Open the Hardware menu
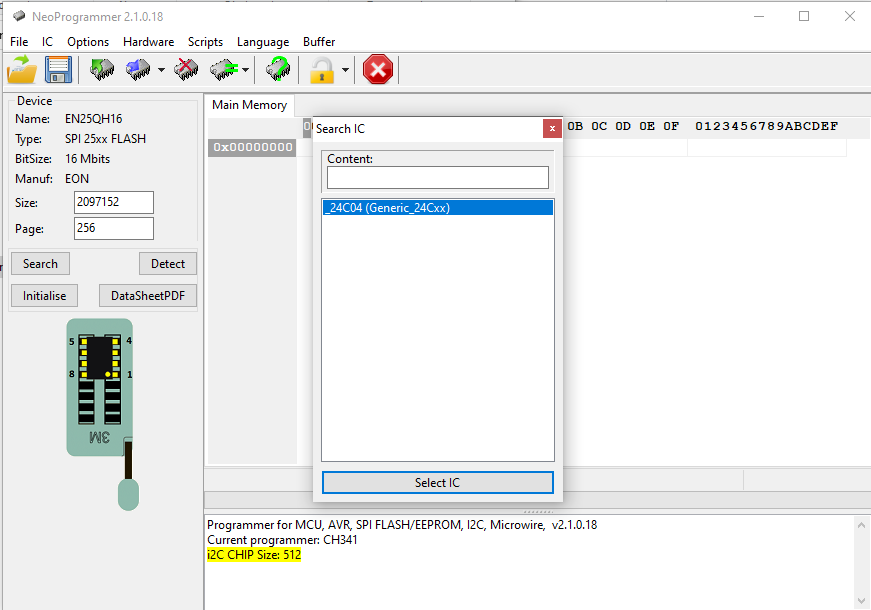This screenshot has height=610, width=871. click(148, 42)
